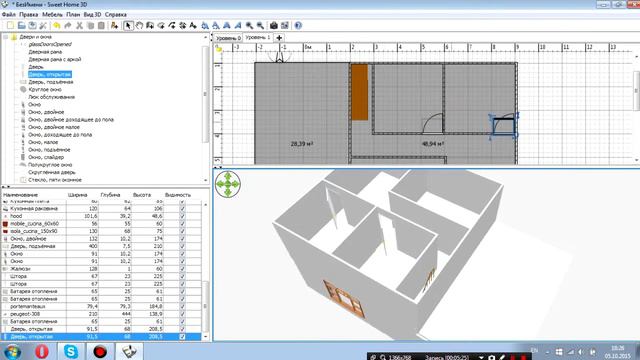This screenshot has width=640, height=360.
Task: Add a new level with plus tab
Action: (279, 38)
